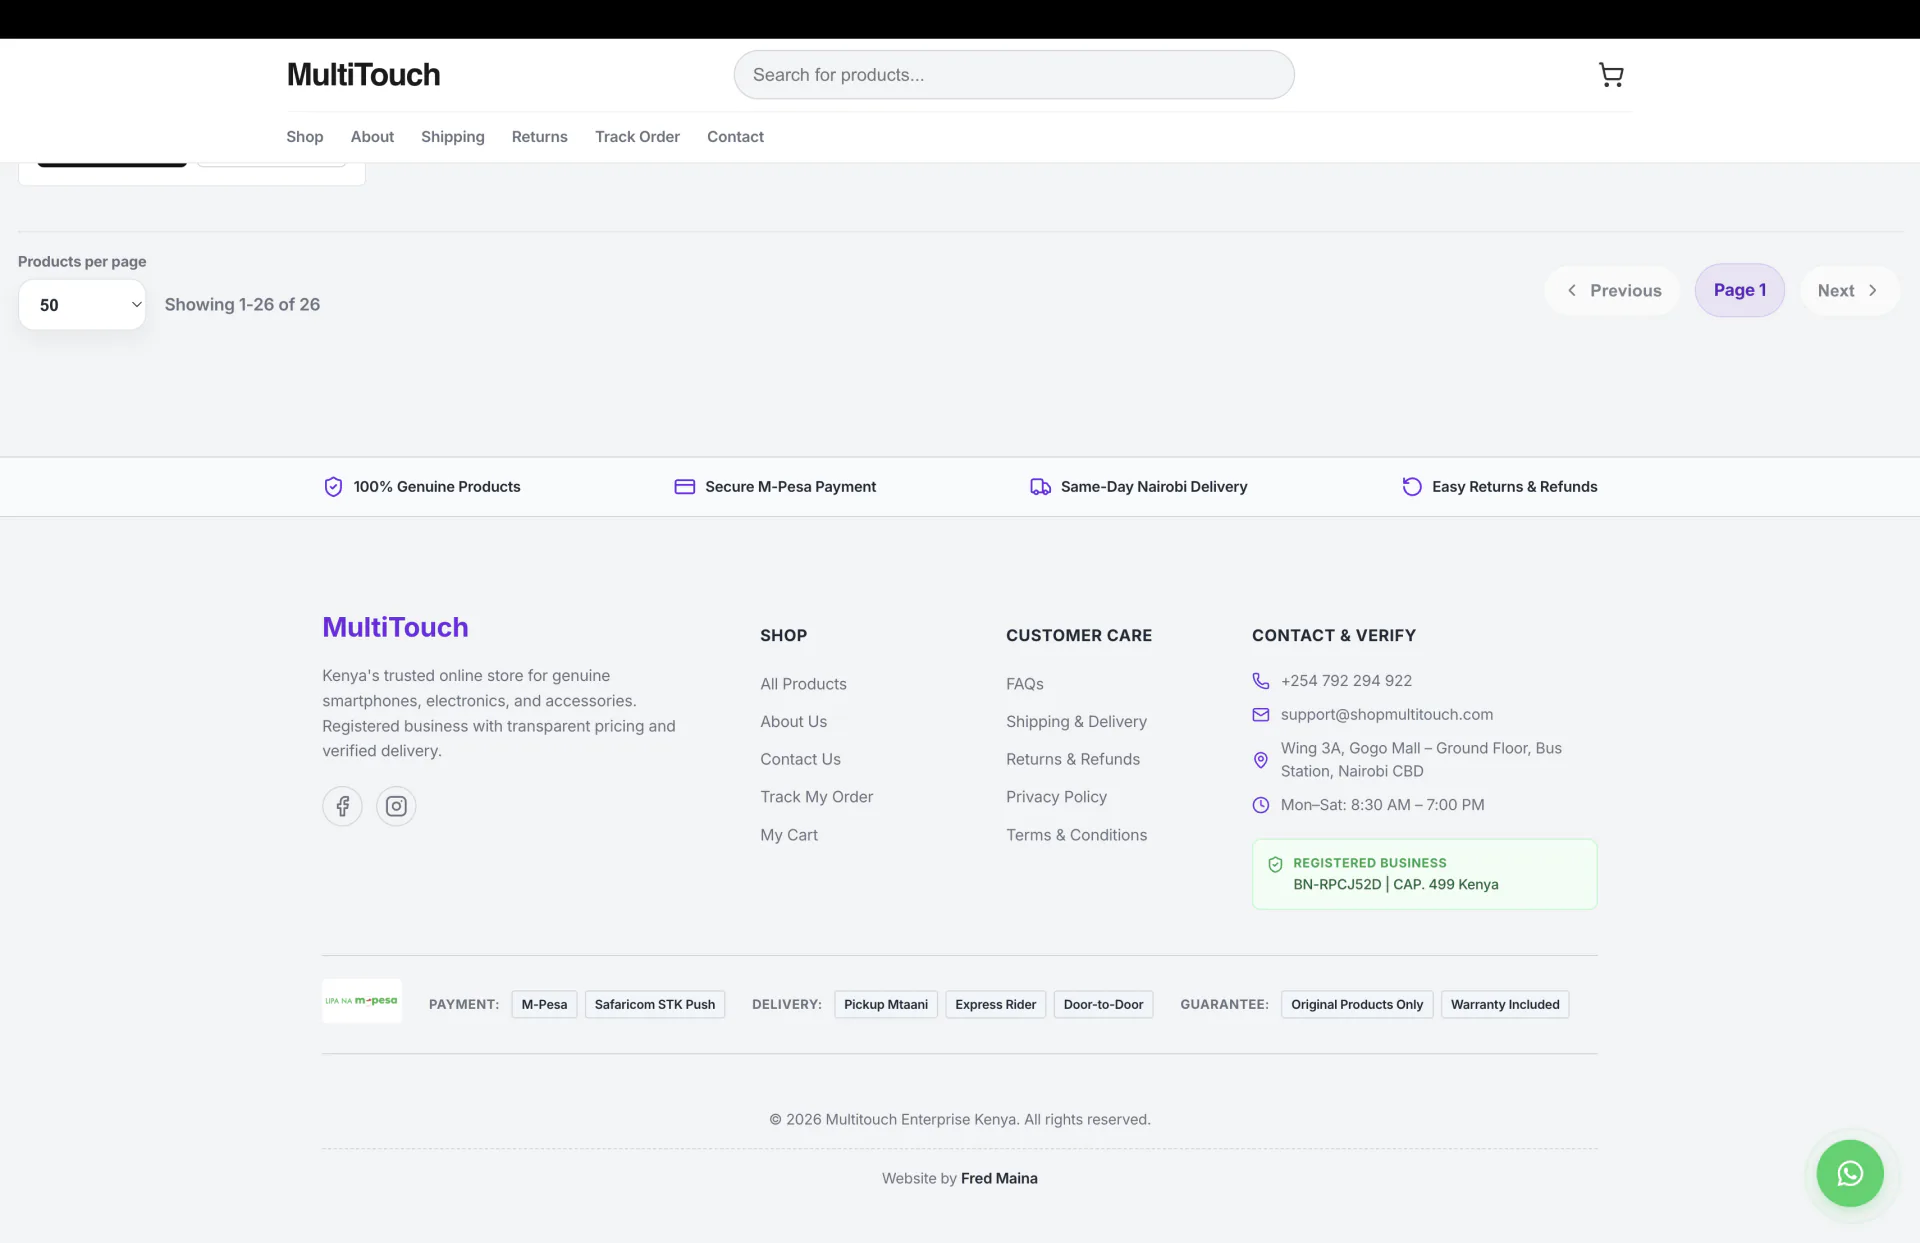Open the Contact Us footer link
Image resolution: width=1920 pixels, height=1243 pixels.
point(800,760)
